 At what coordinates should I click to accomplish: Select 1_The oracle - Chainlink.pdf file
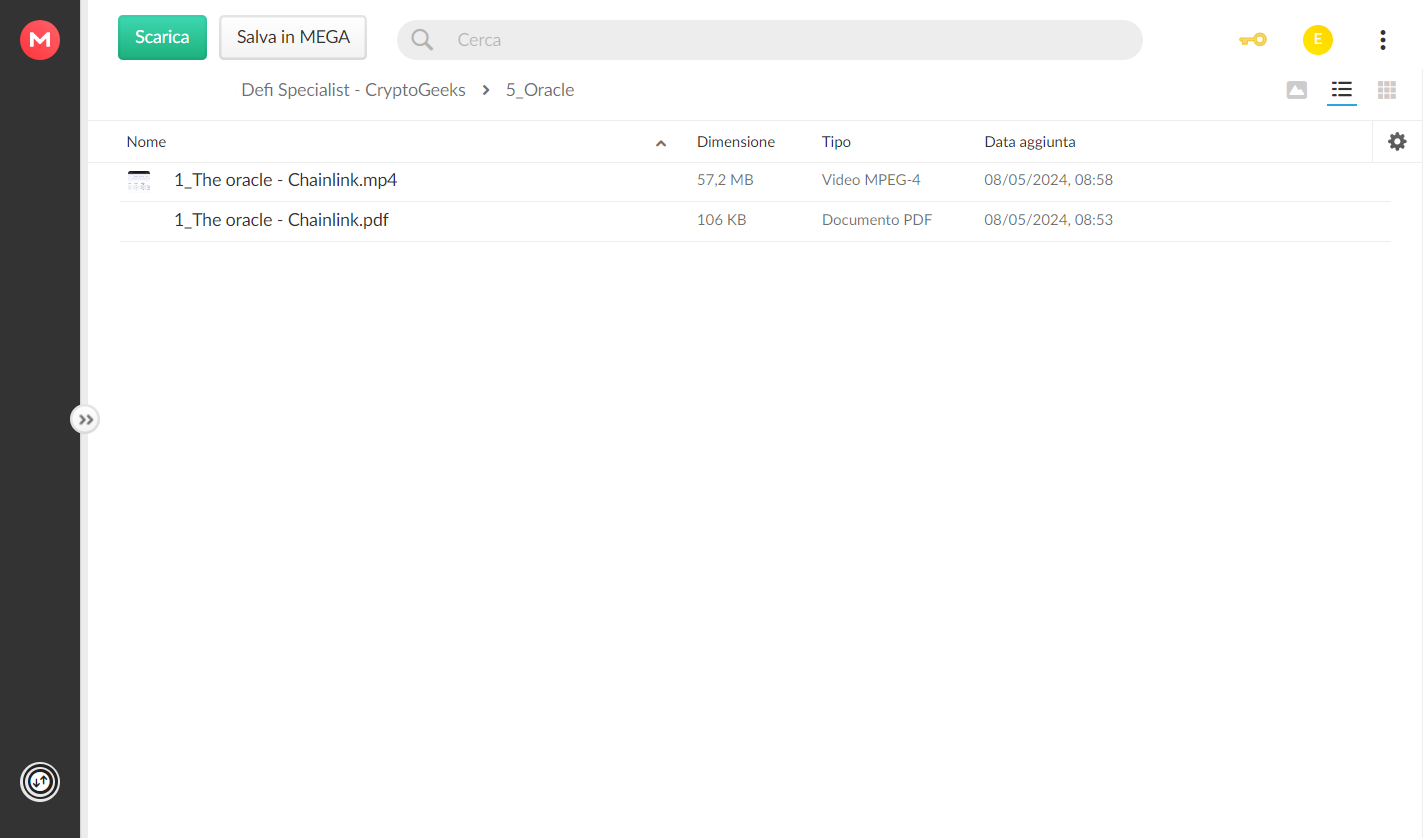click(281, 220)
